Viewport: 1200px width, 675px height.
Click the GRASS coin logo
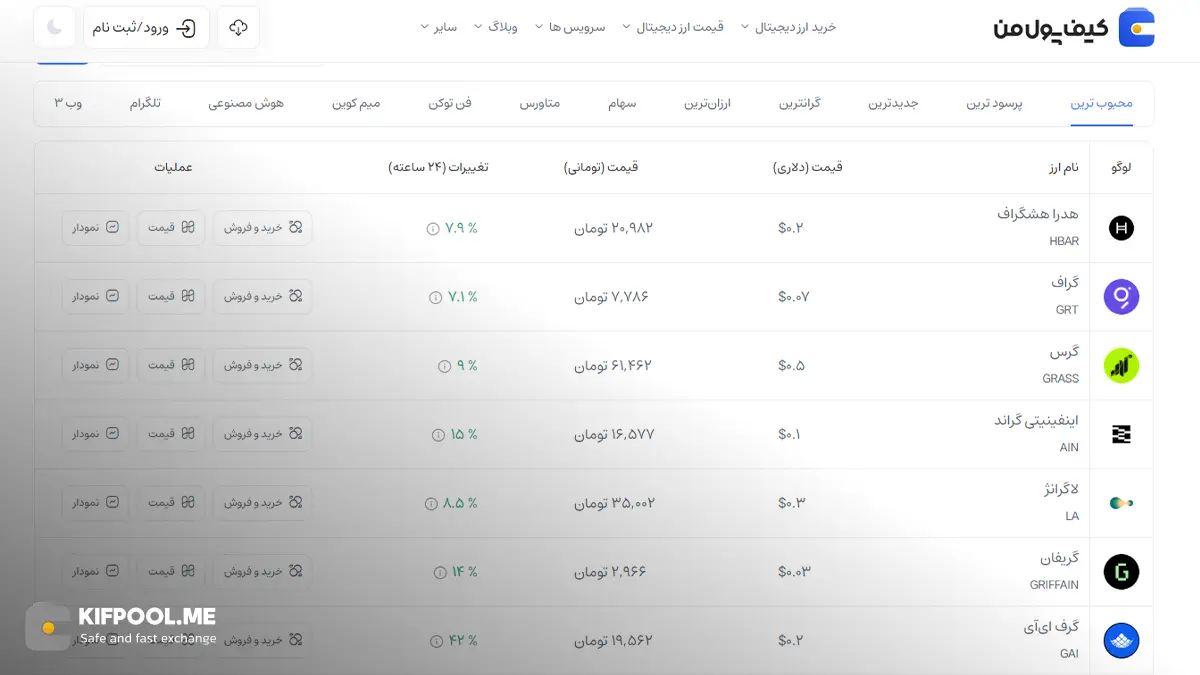coord(1120,365)
